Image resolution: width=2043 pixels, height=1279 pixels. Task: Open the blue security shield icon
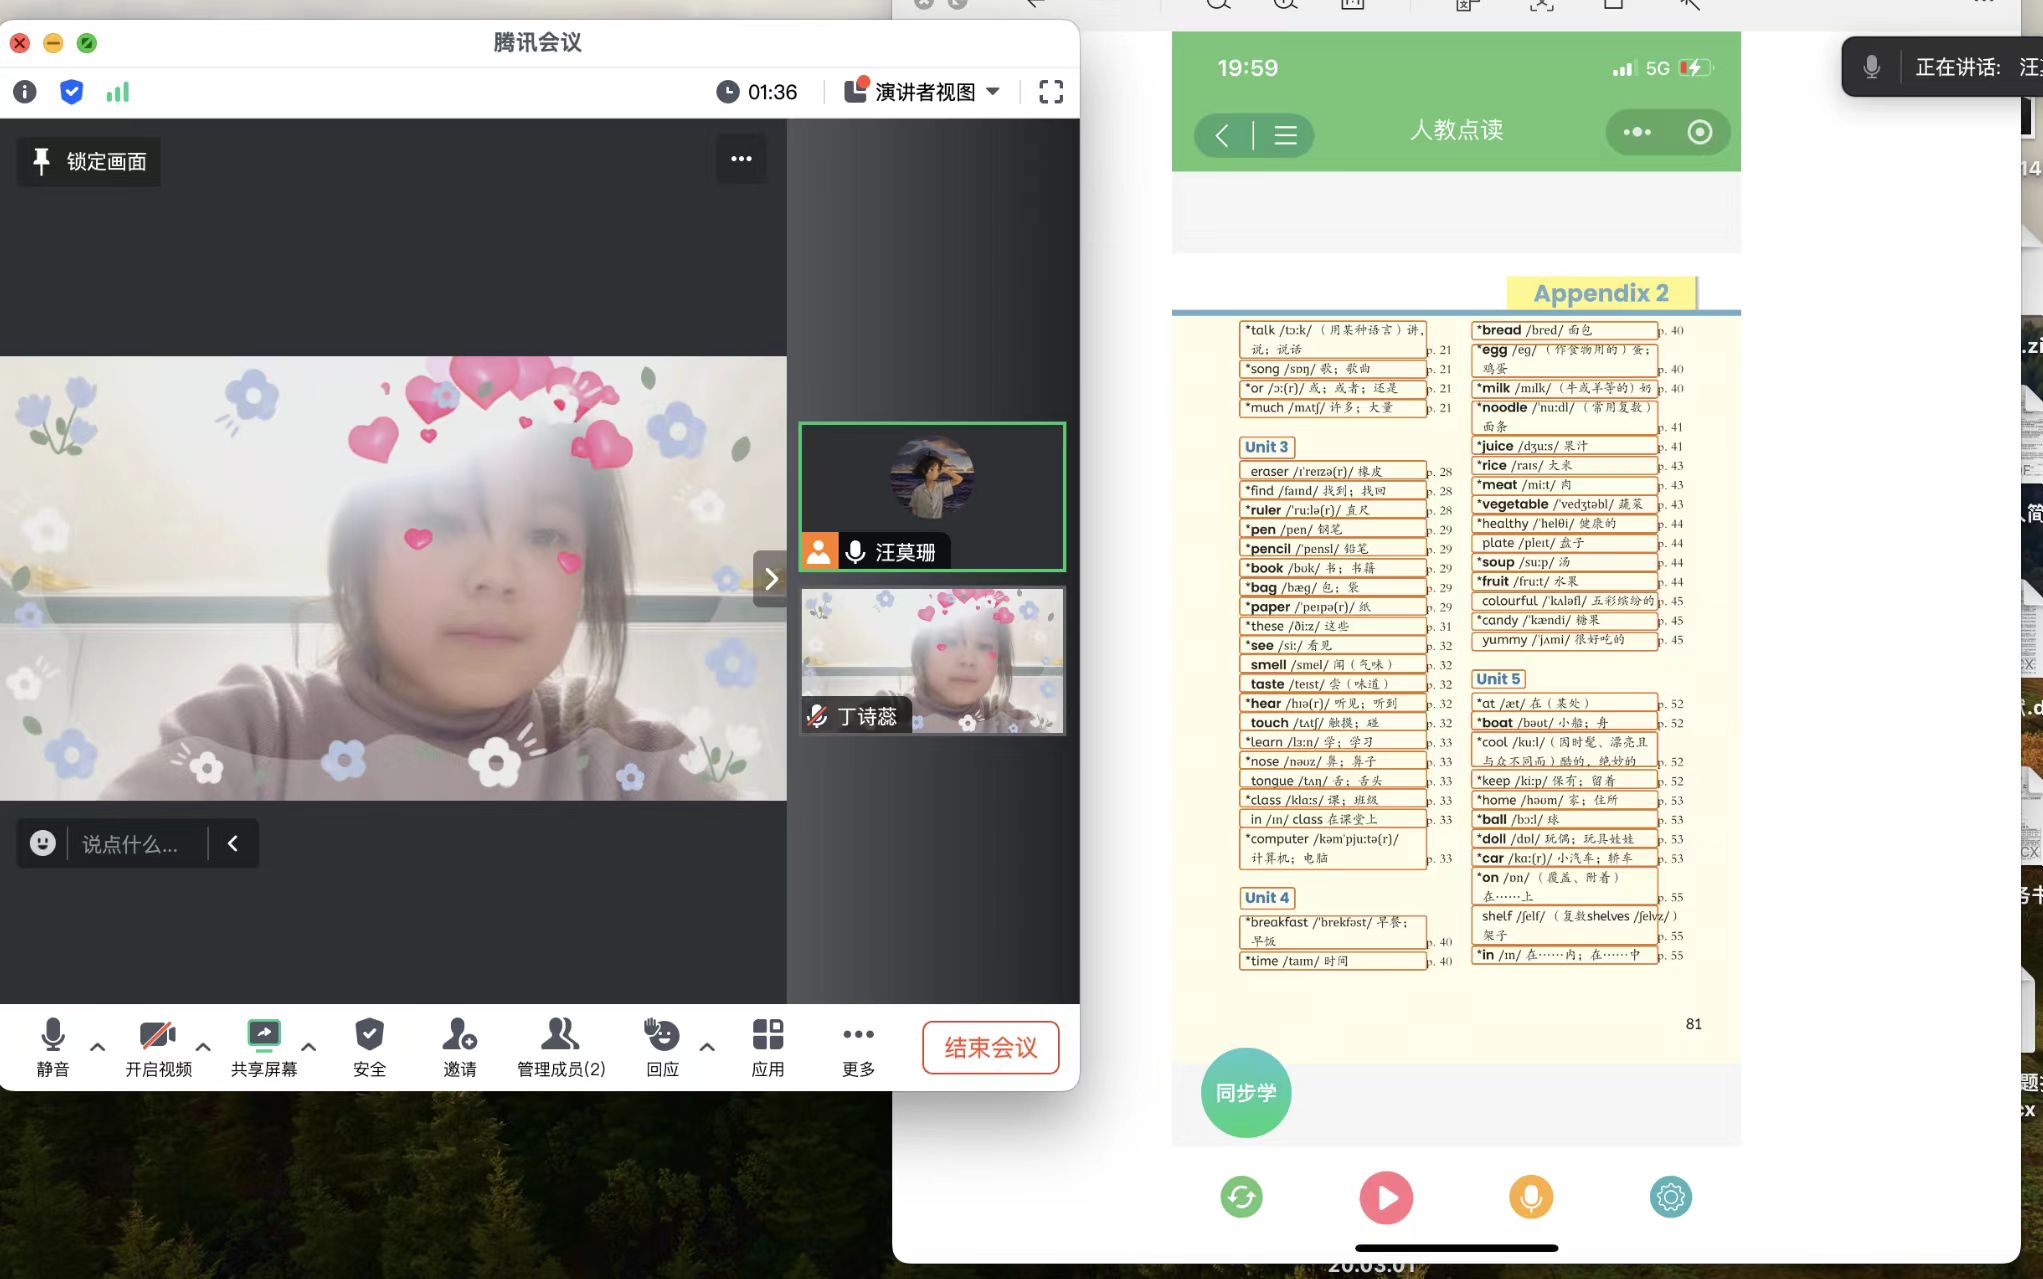coord(71,92)
